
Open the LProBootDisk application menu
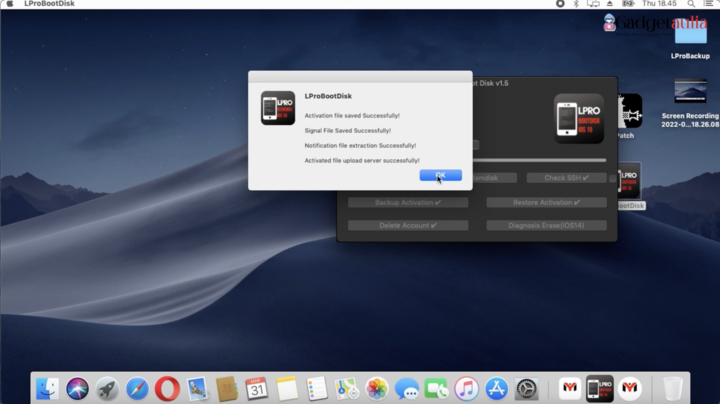(49, 4)
